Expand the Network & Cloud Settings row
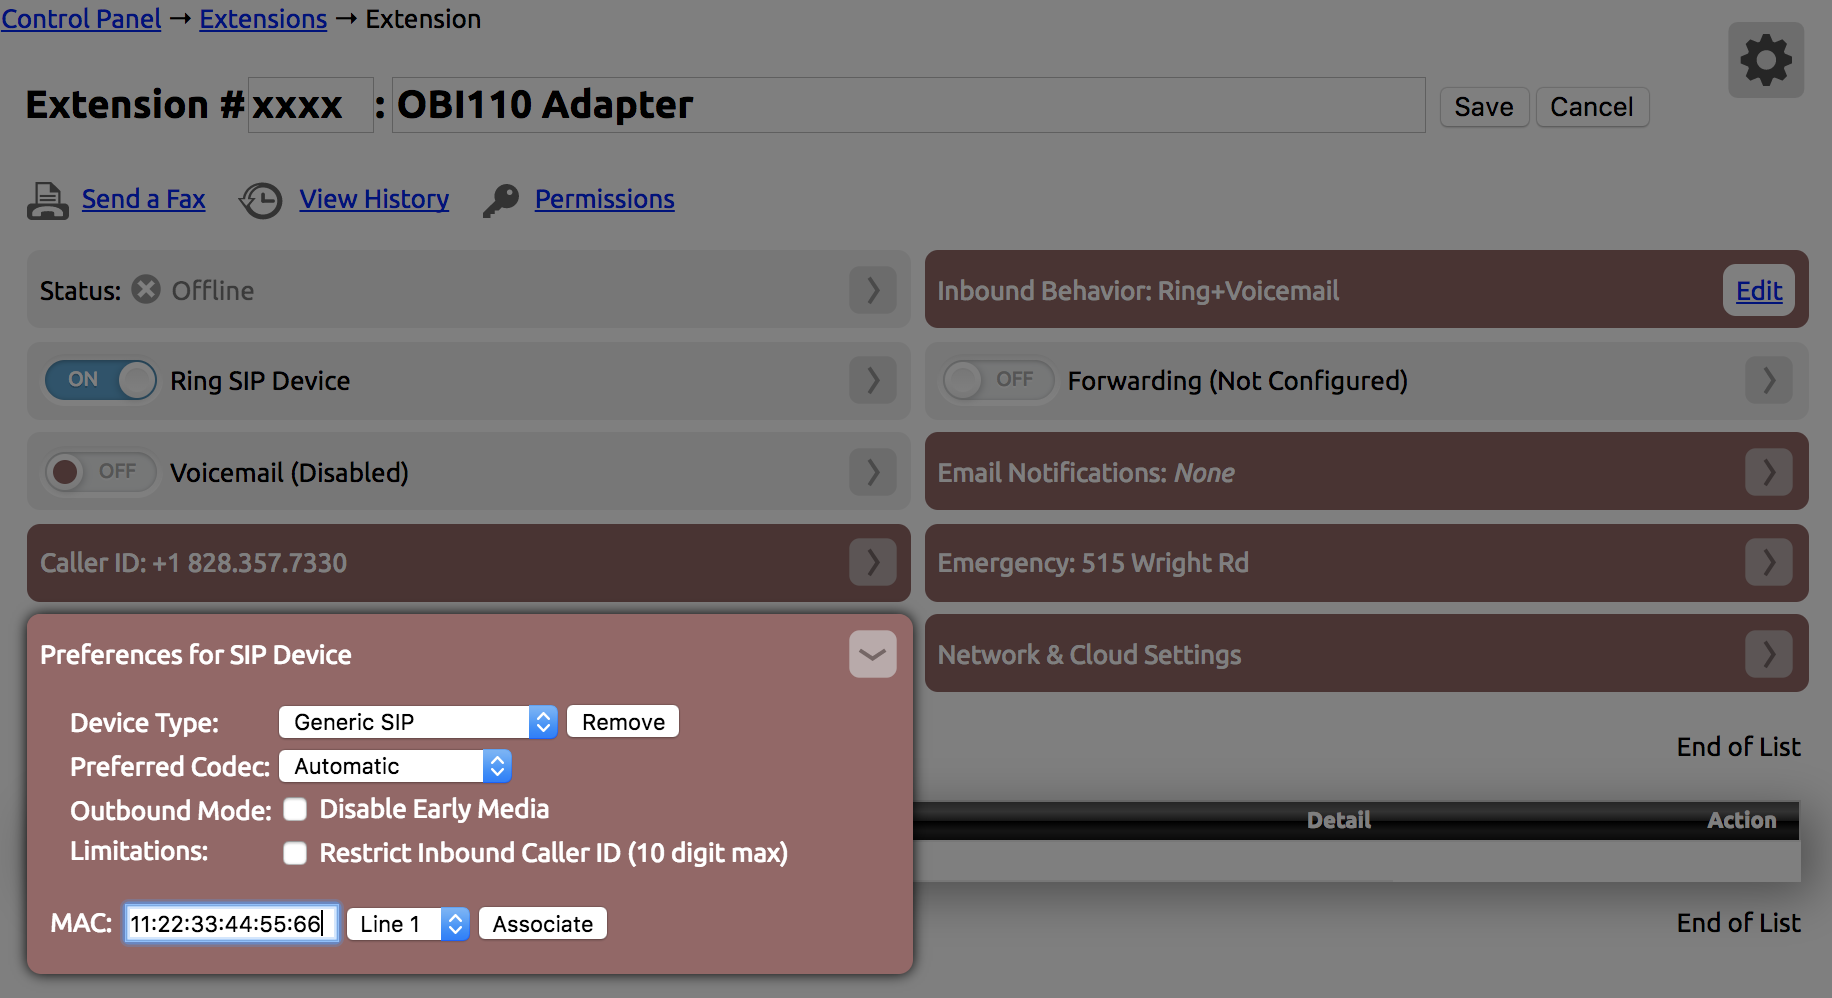This screenshot has width=1832, height=998. [x=1768, y=655]
